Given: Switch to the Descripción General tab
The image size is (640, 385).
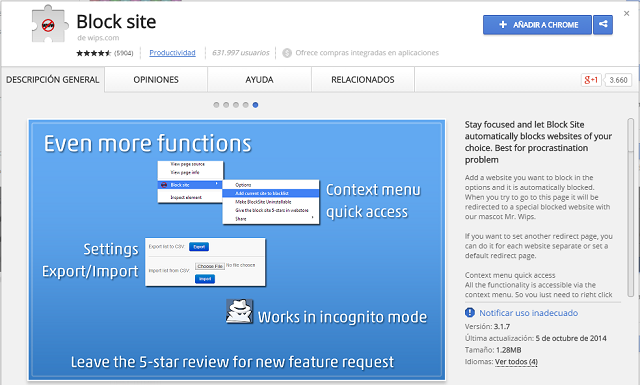Looking at the screenshot, I should click(53, 80).
